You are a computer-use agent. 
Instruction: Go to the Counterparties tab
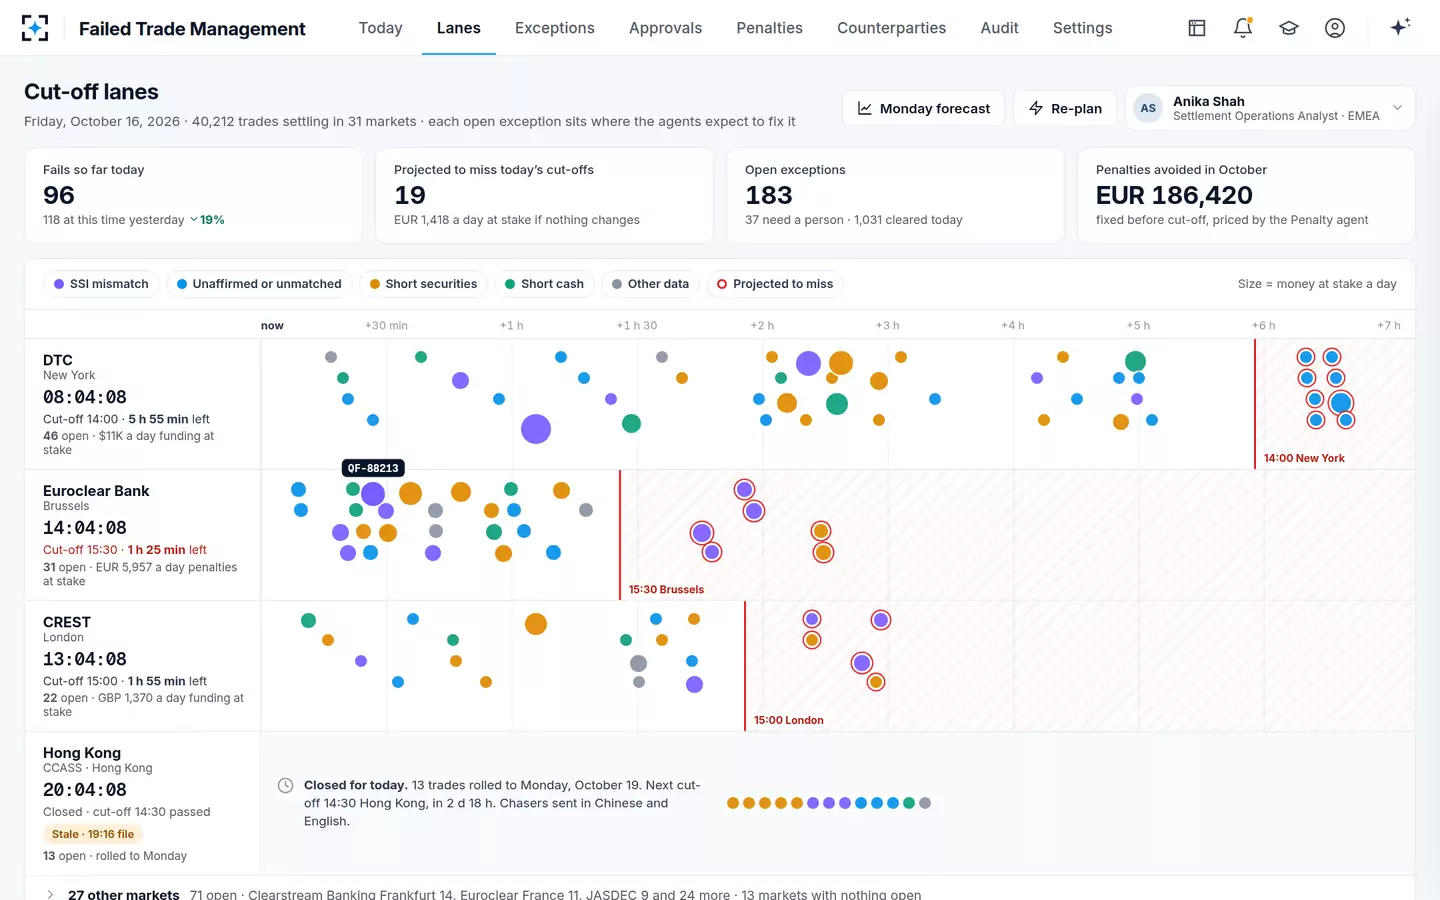pos(891,28)
